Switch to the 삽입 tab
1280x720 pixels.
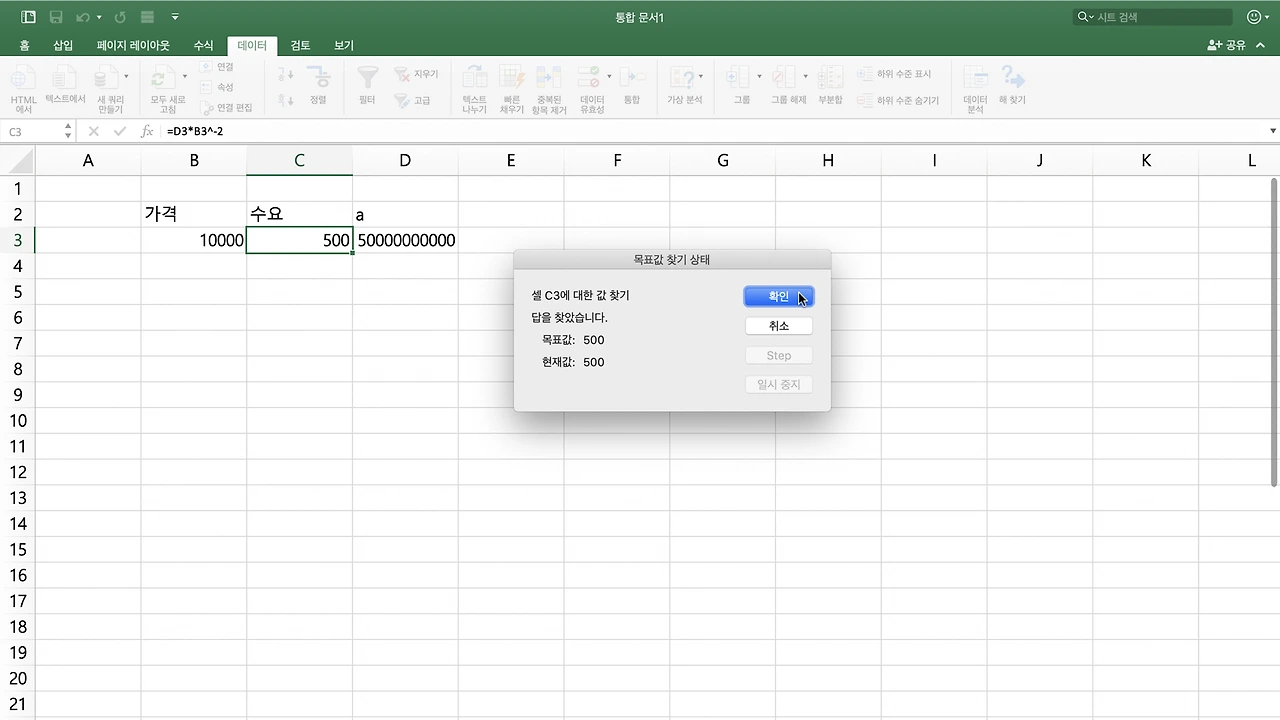point(63,45)
